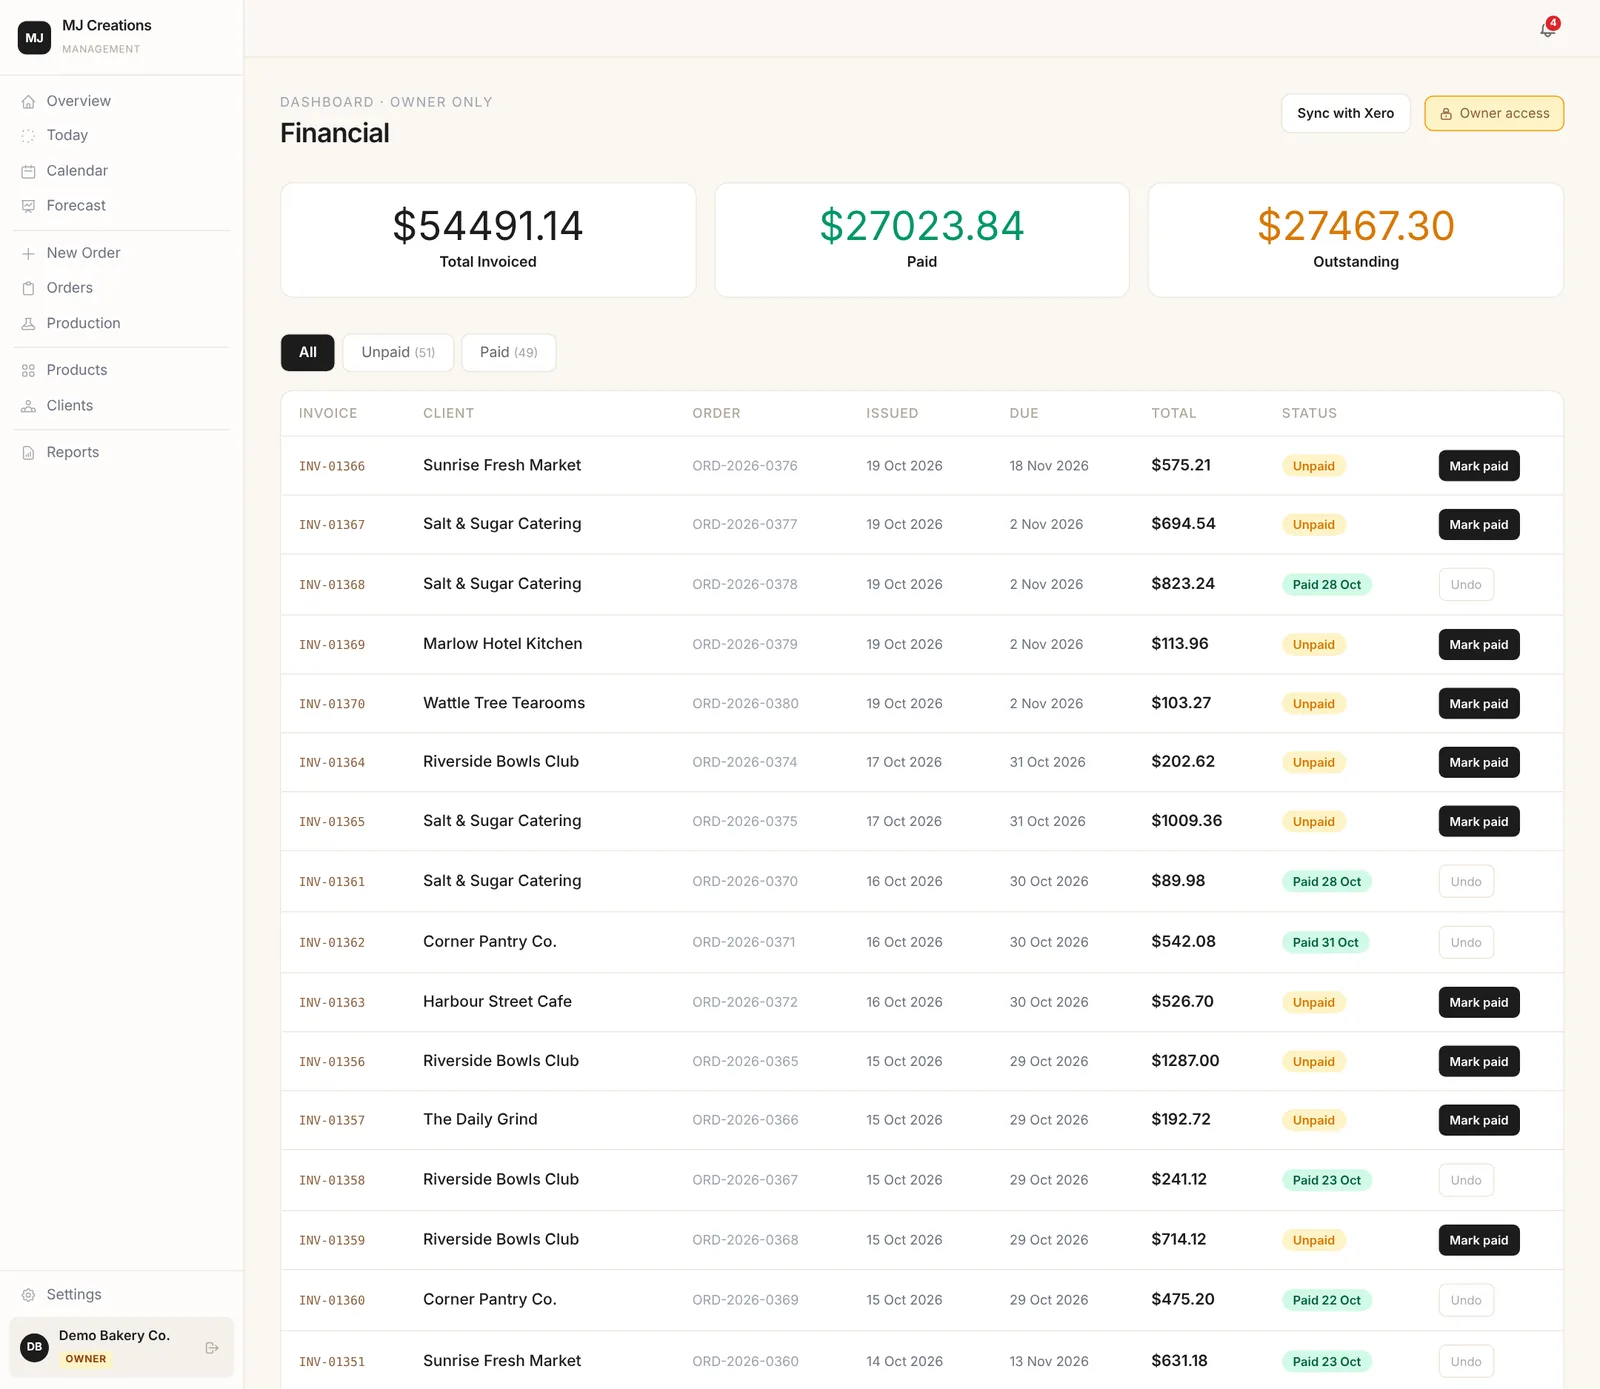Undo payment on INV-01368
The width and height of the screenshot is (1600, 1389).
click(x=1466, y=584)
